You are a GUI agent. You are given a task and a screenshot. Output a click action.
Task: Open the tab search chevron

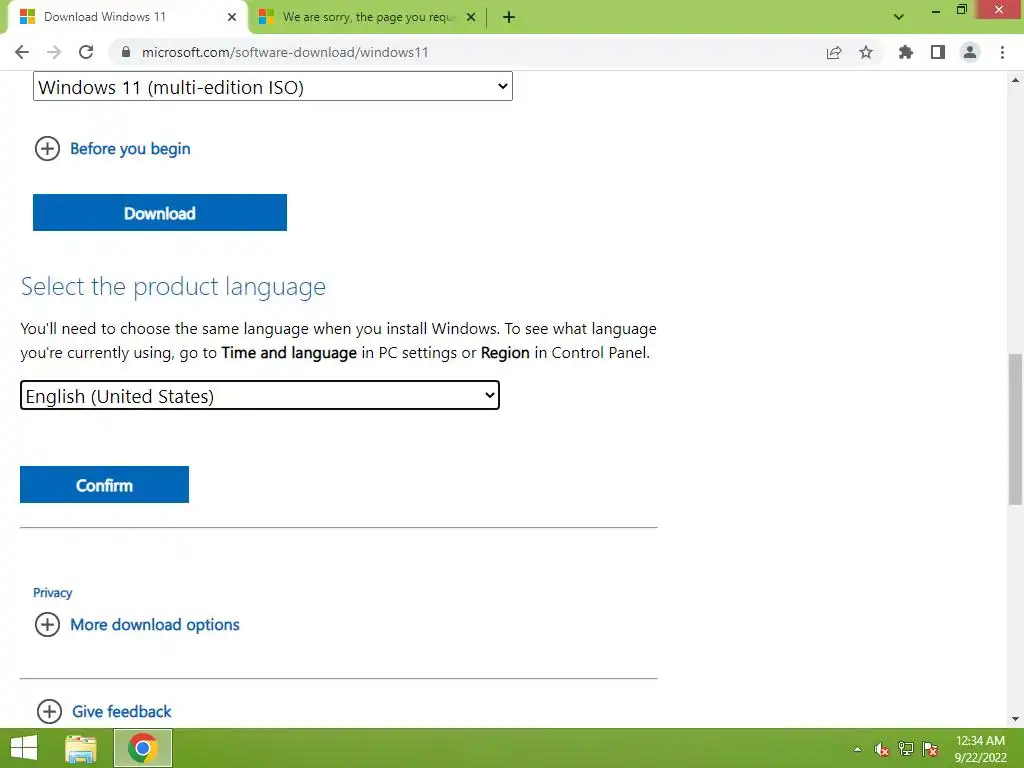tap(899, 17)
